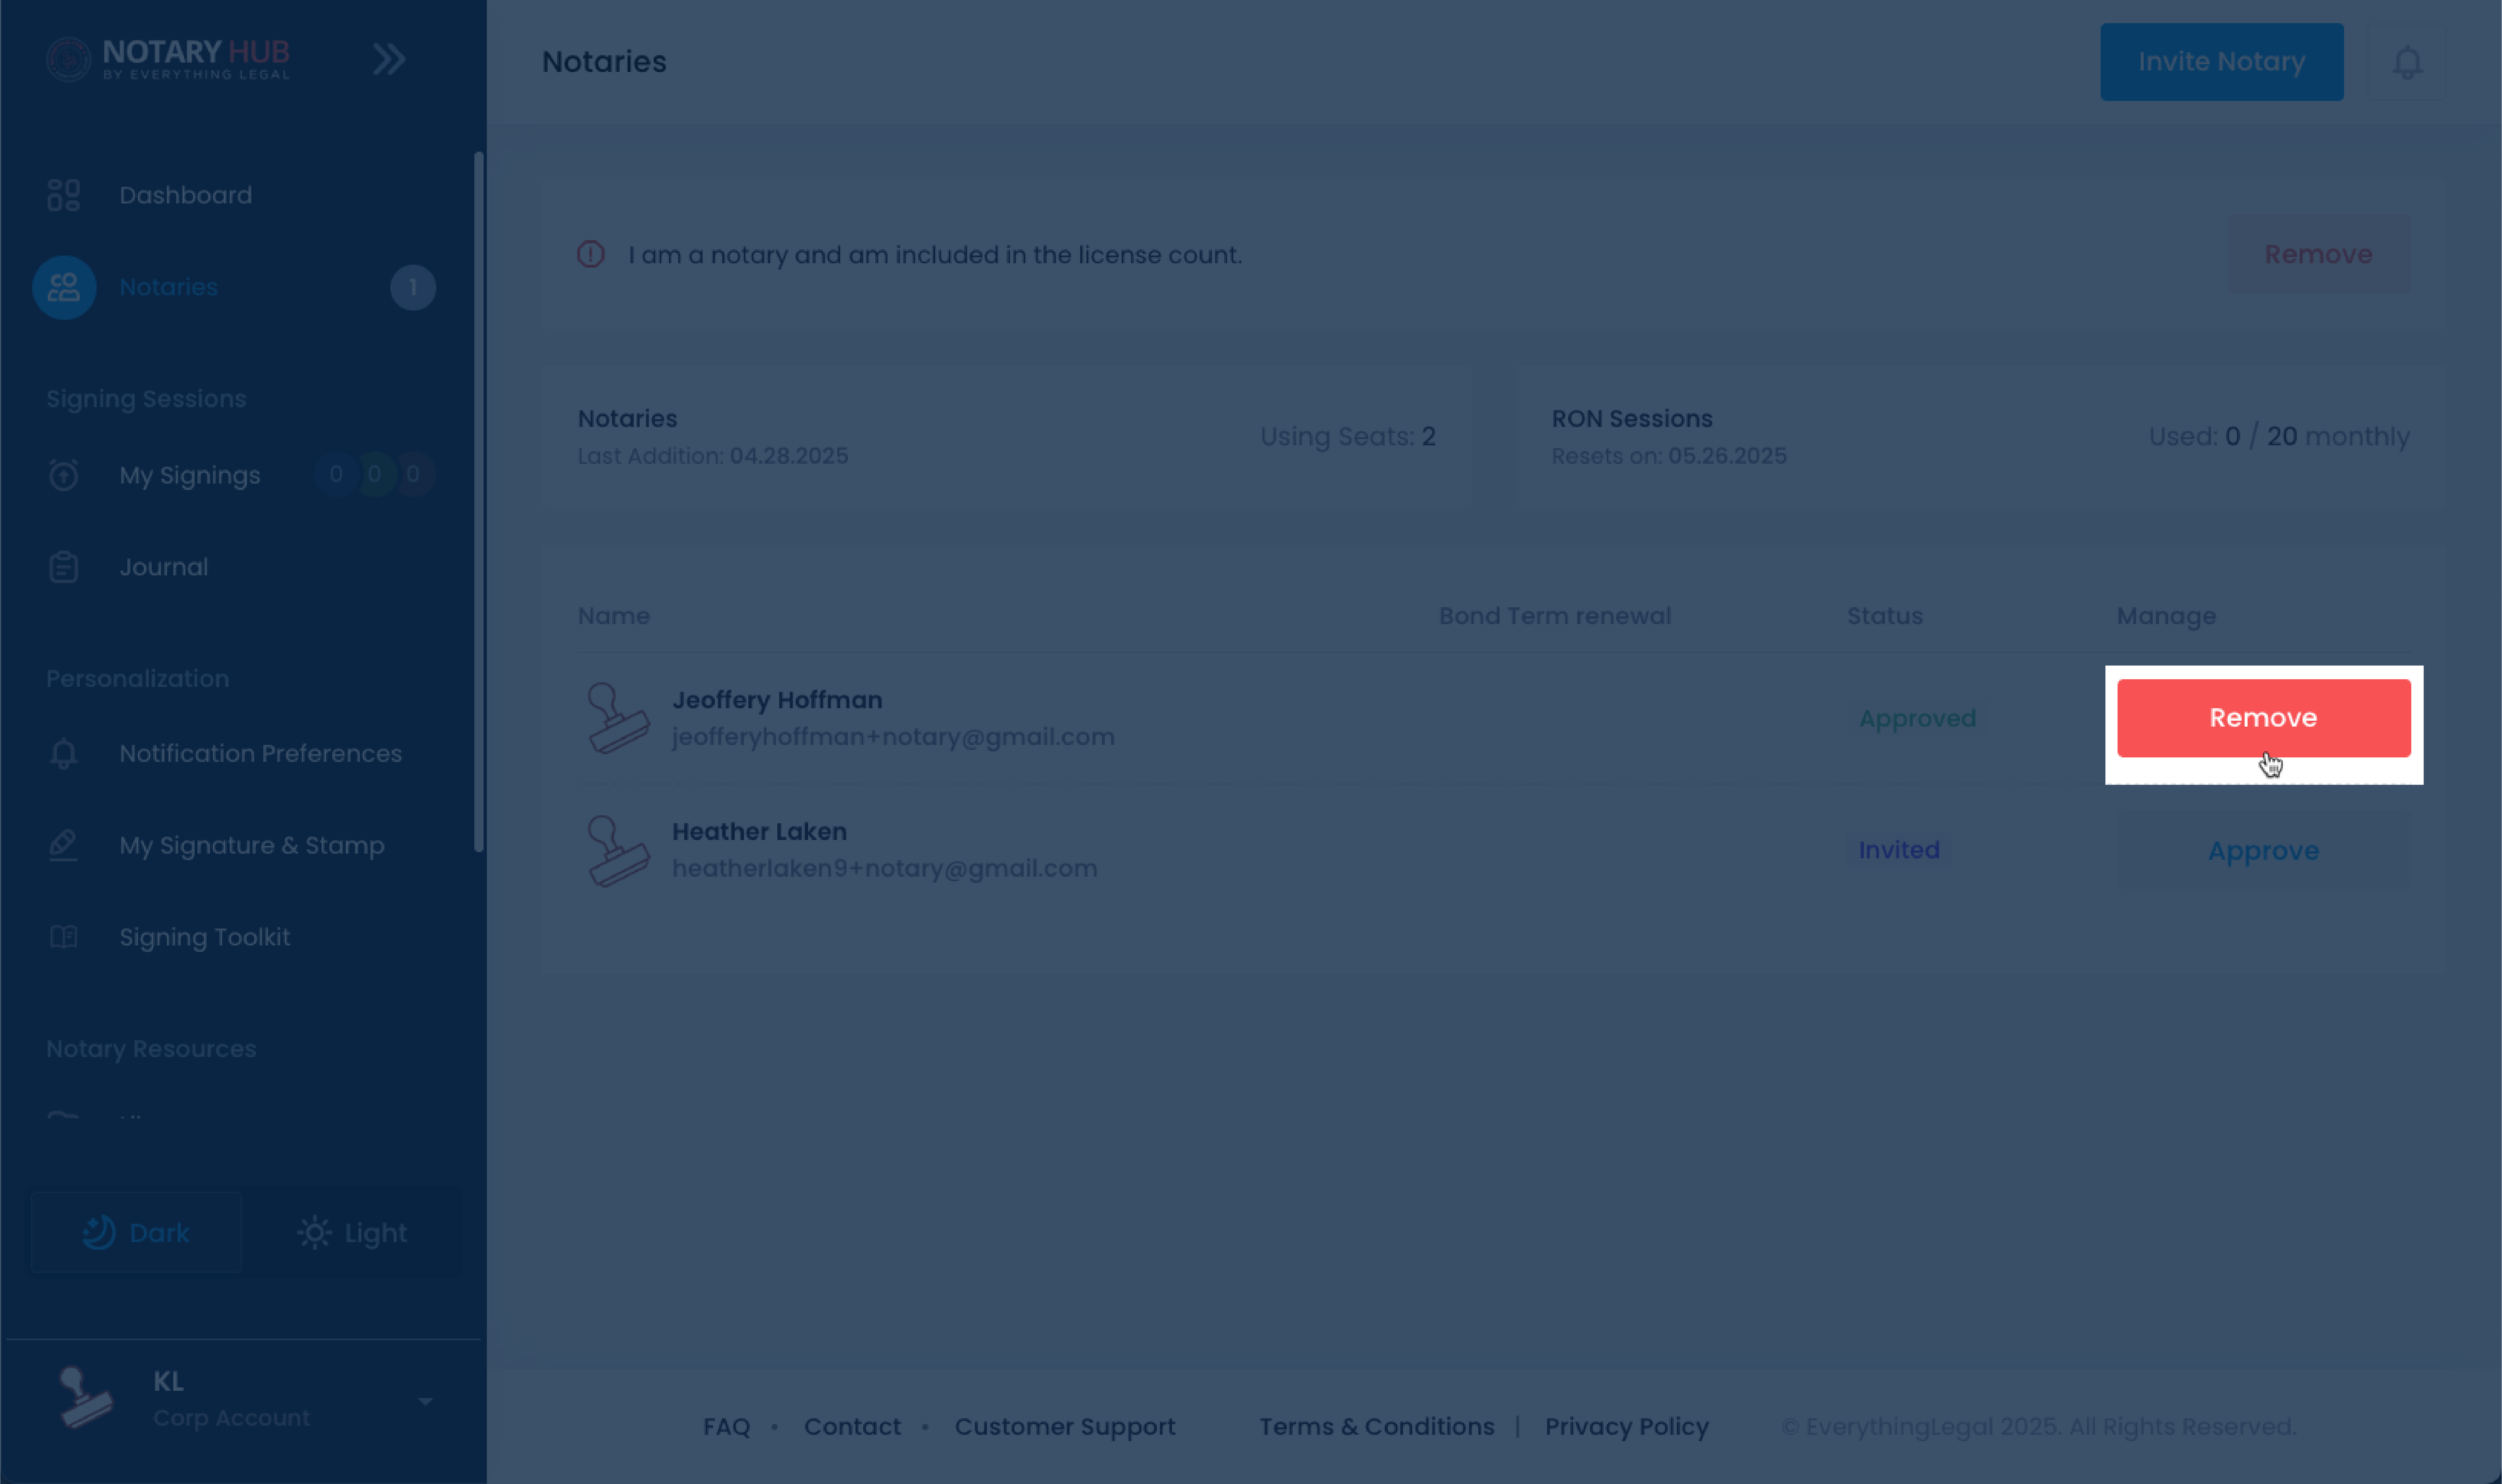The width and height of the screenshot is (2502, 1484).
Task: Click the Bond Term renewal column header
Action: 1555,616
